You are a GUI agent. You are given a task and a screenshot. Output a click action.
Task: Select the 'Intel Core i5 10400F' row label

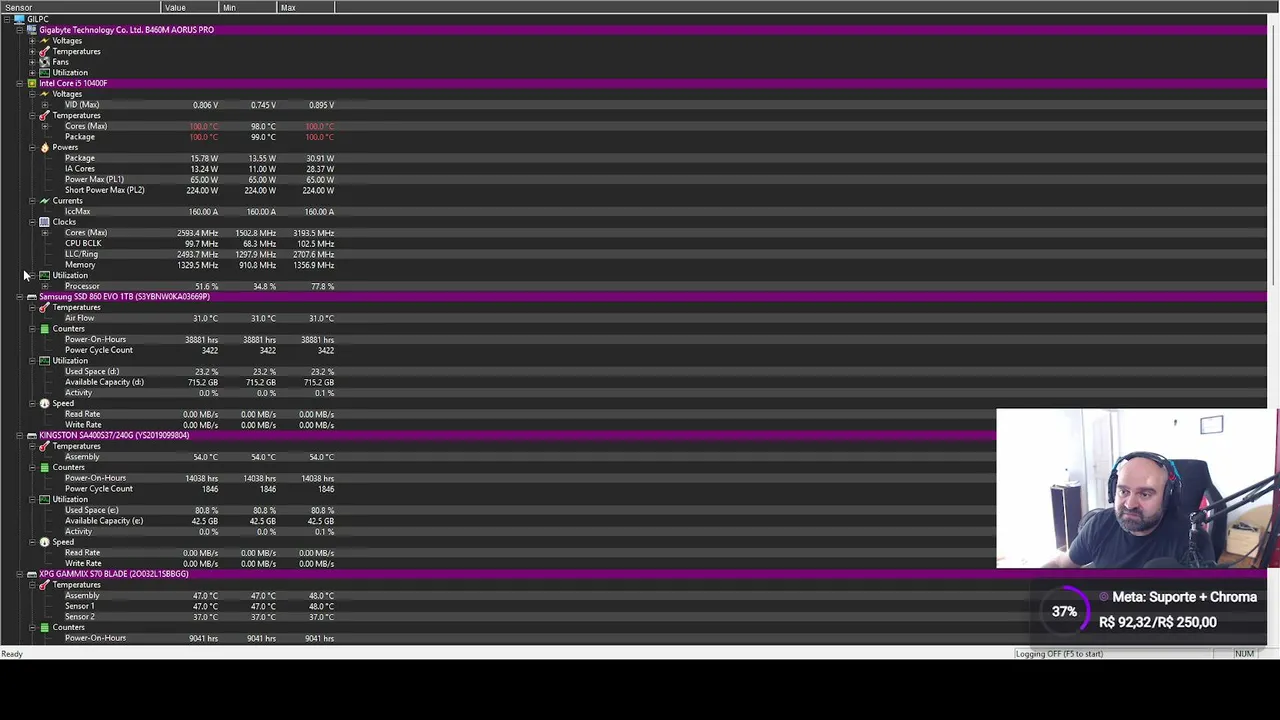pos(73,83)
